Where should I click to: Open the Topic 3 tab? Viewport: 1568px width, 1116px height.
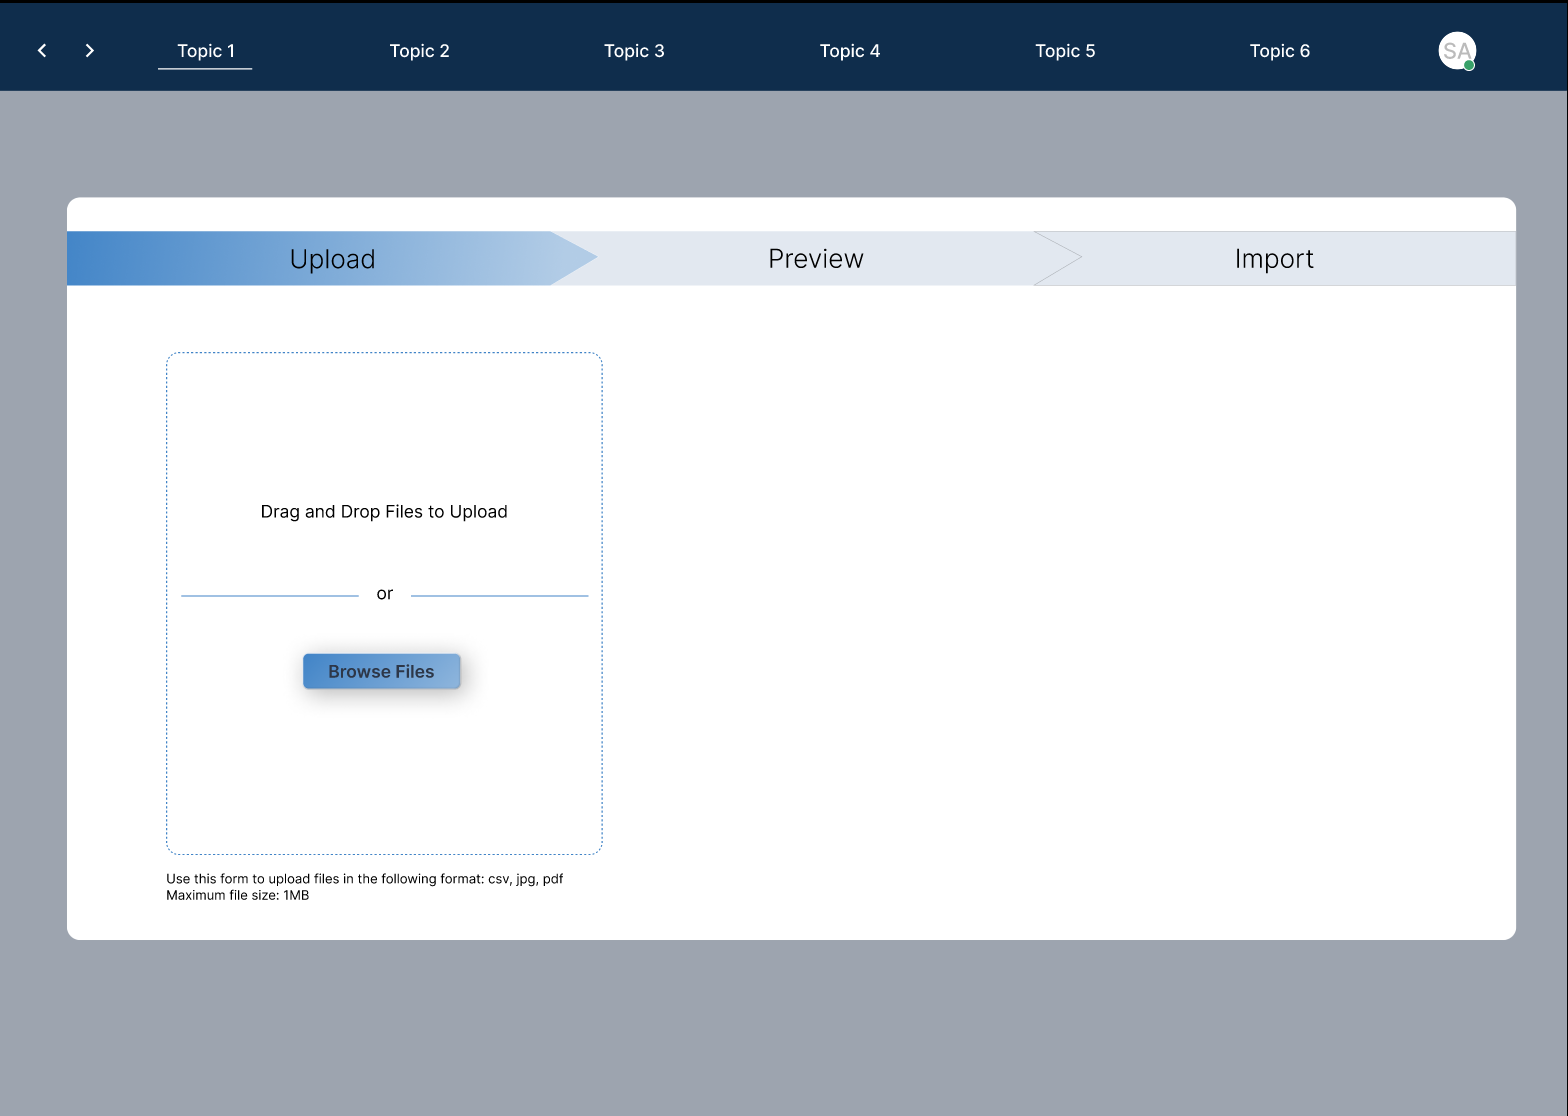tap(634, 51)
